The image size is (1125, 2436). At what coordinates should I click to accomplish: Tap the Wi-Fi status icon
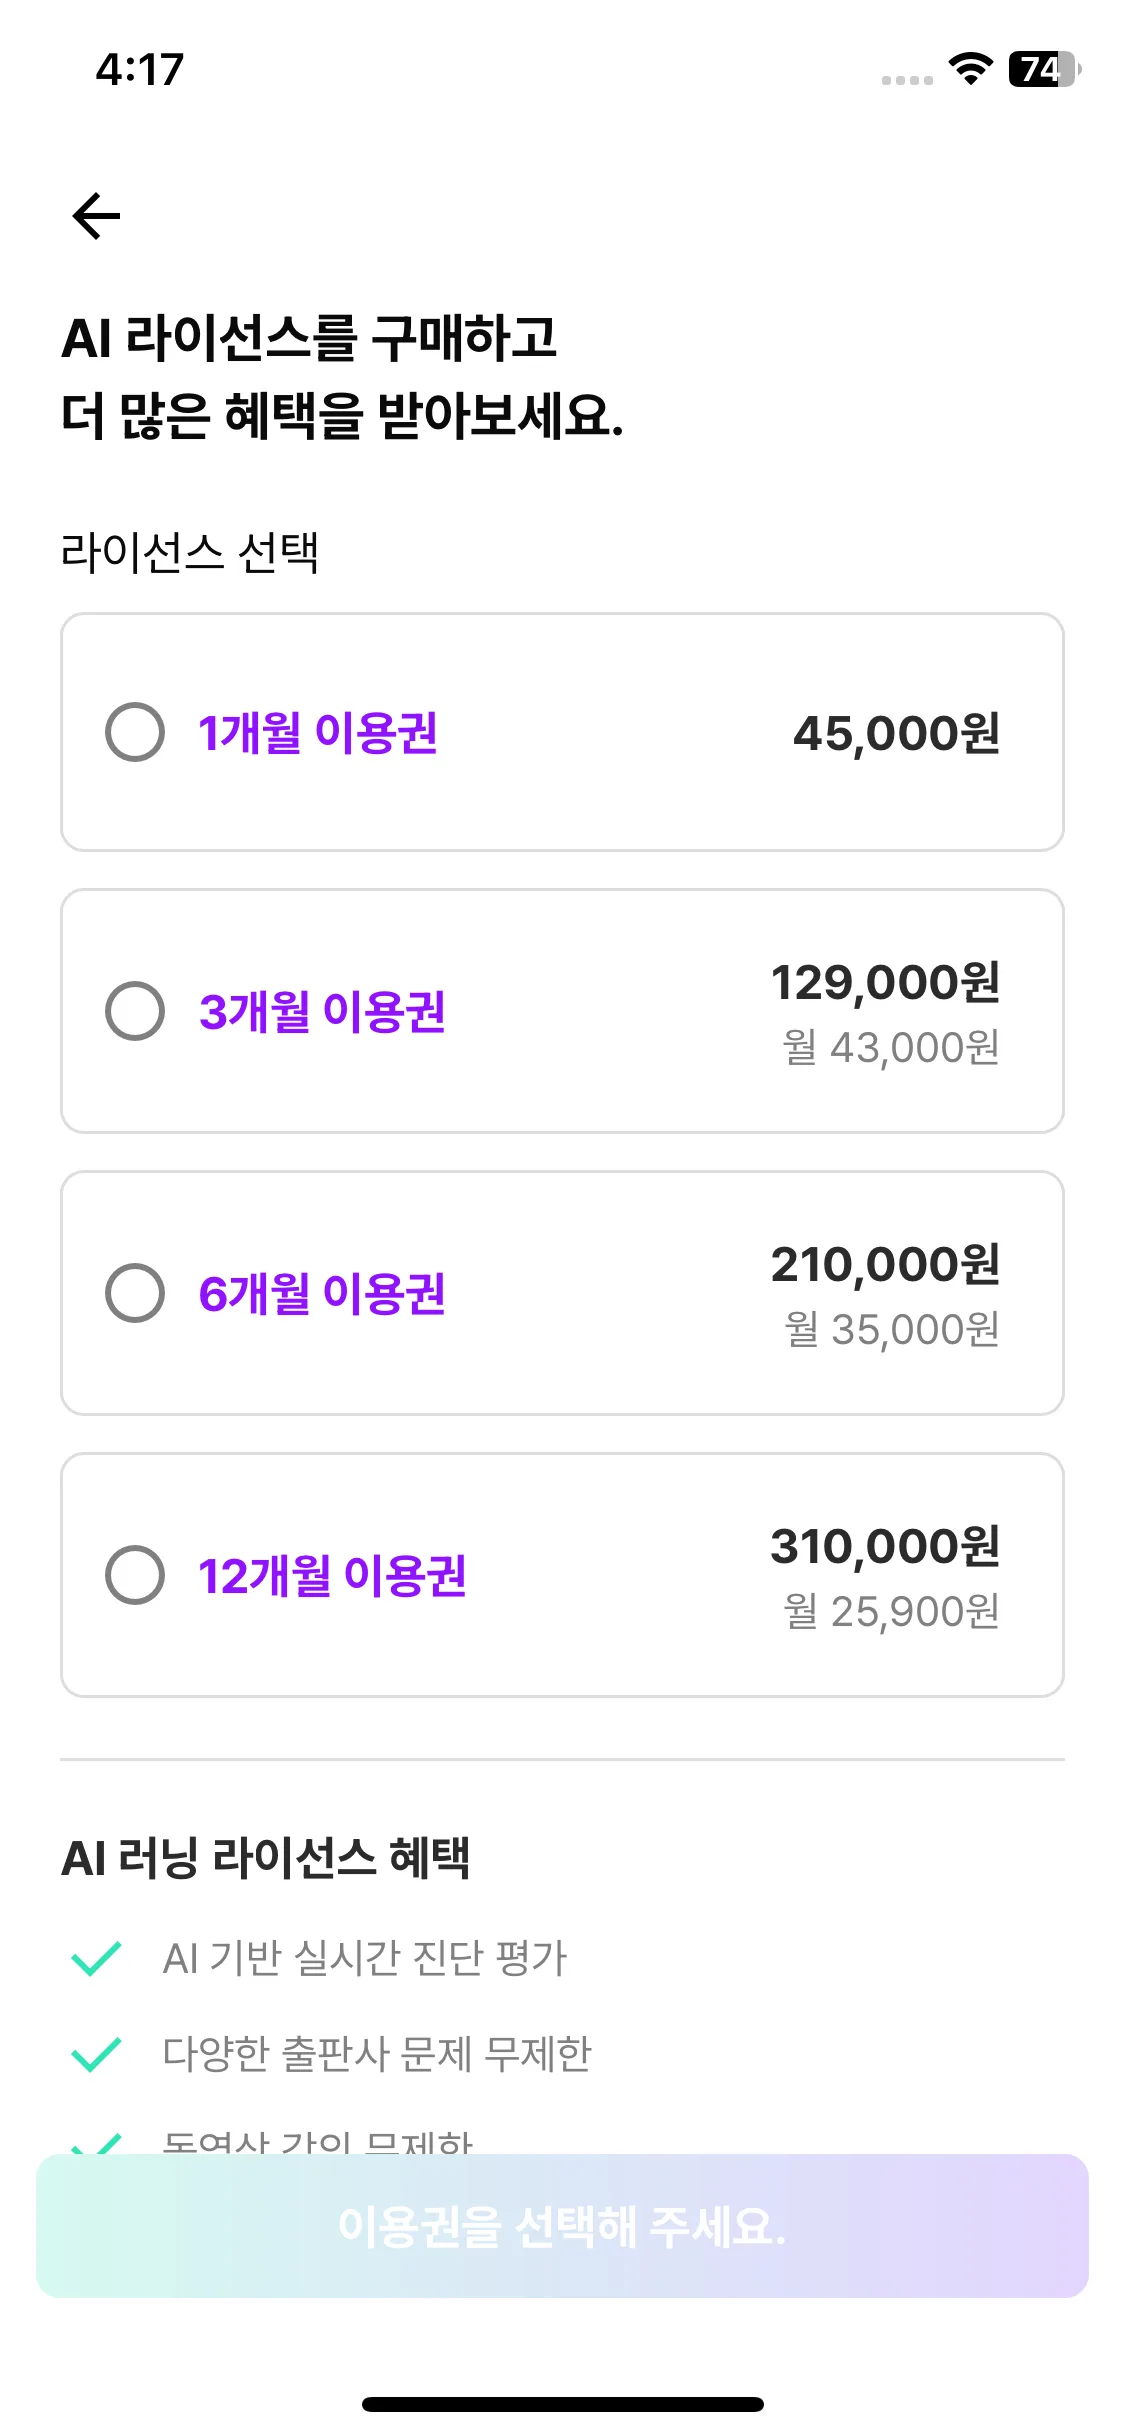[970, 69]
